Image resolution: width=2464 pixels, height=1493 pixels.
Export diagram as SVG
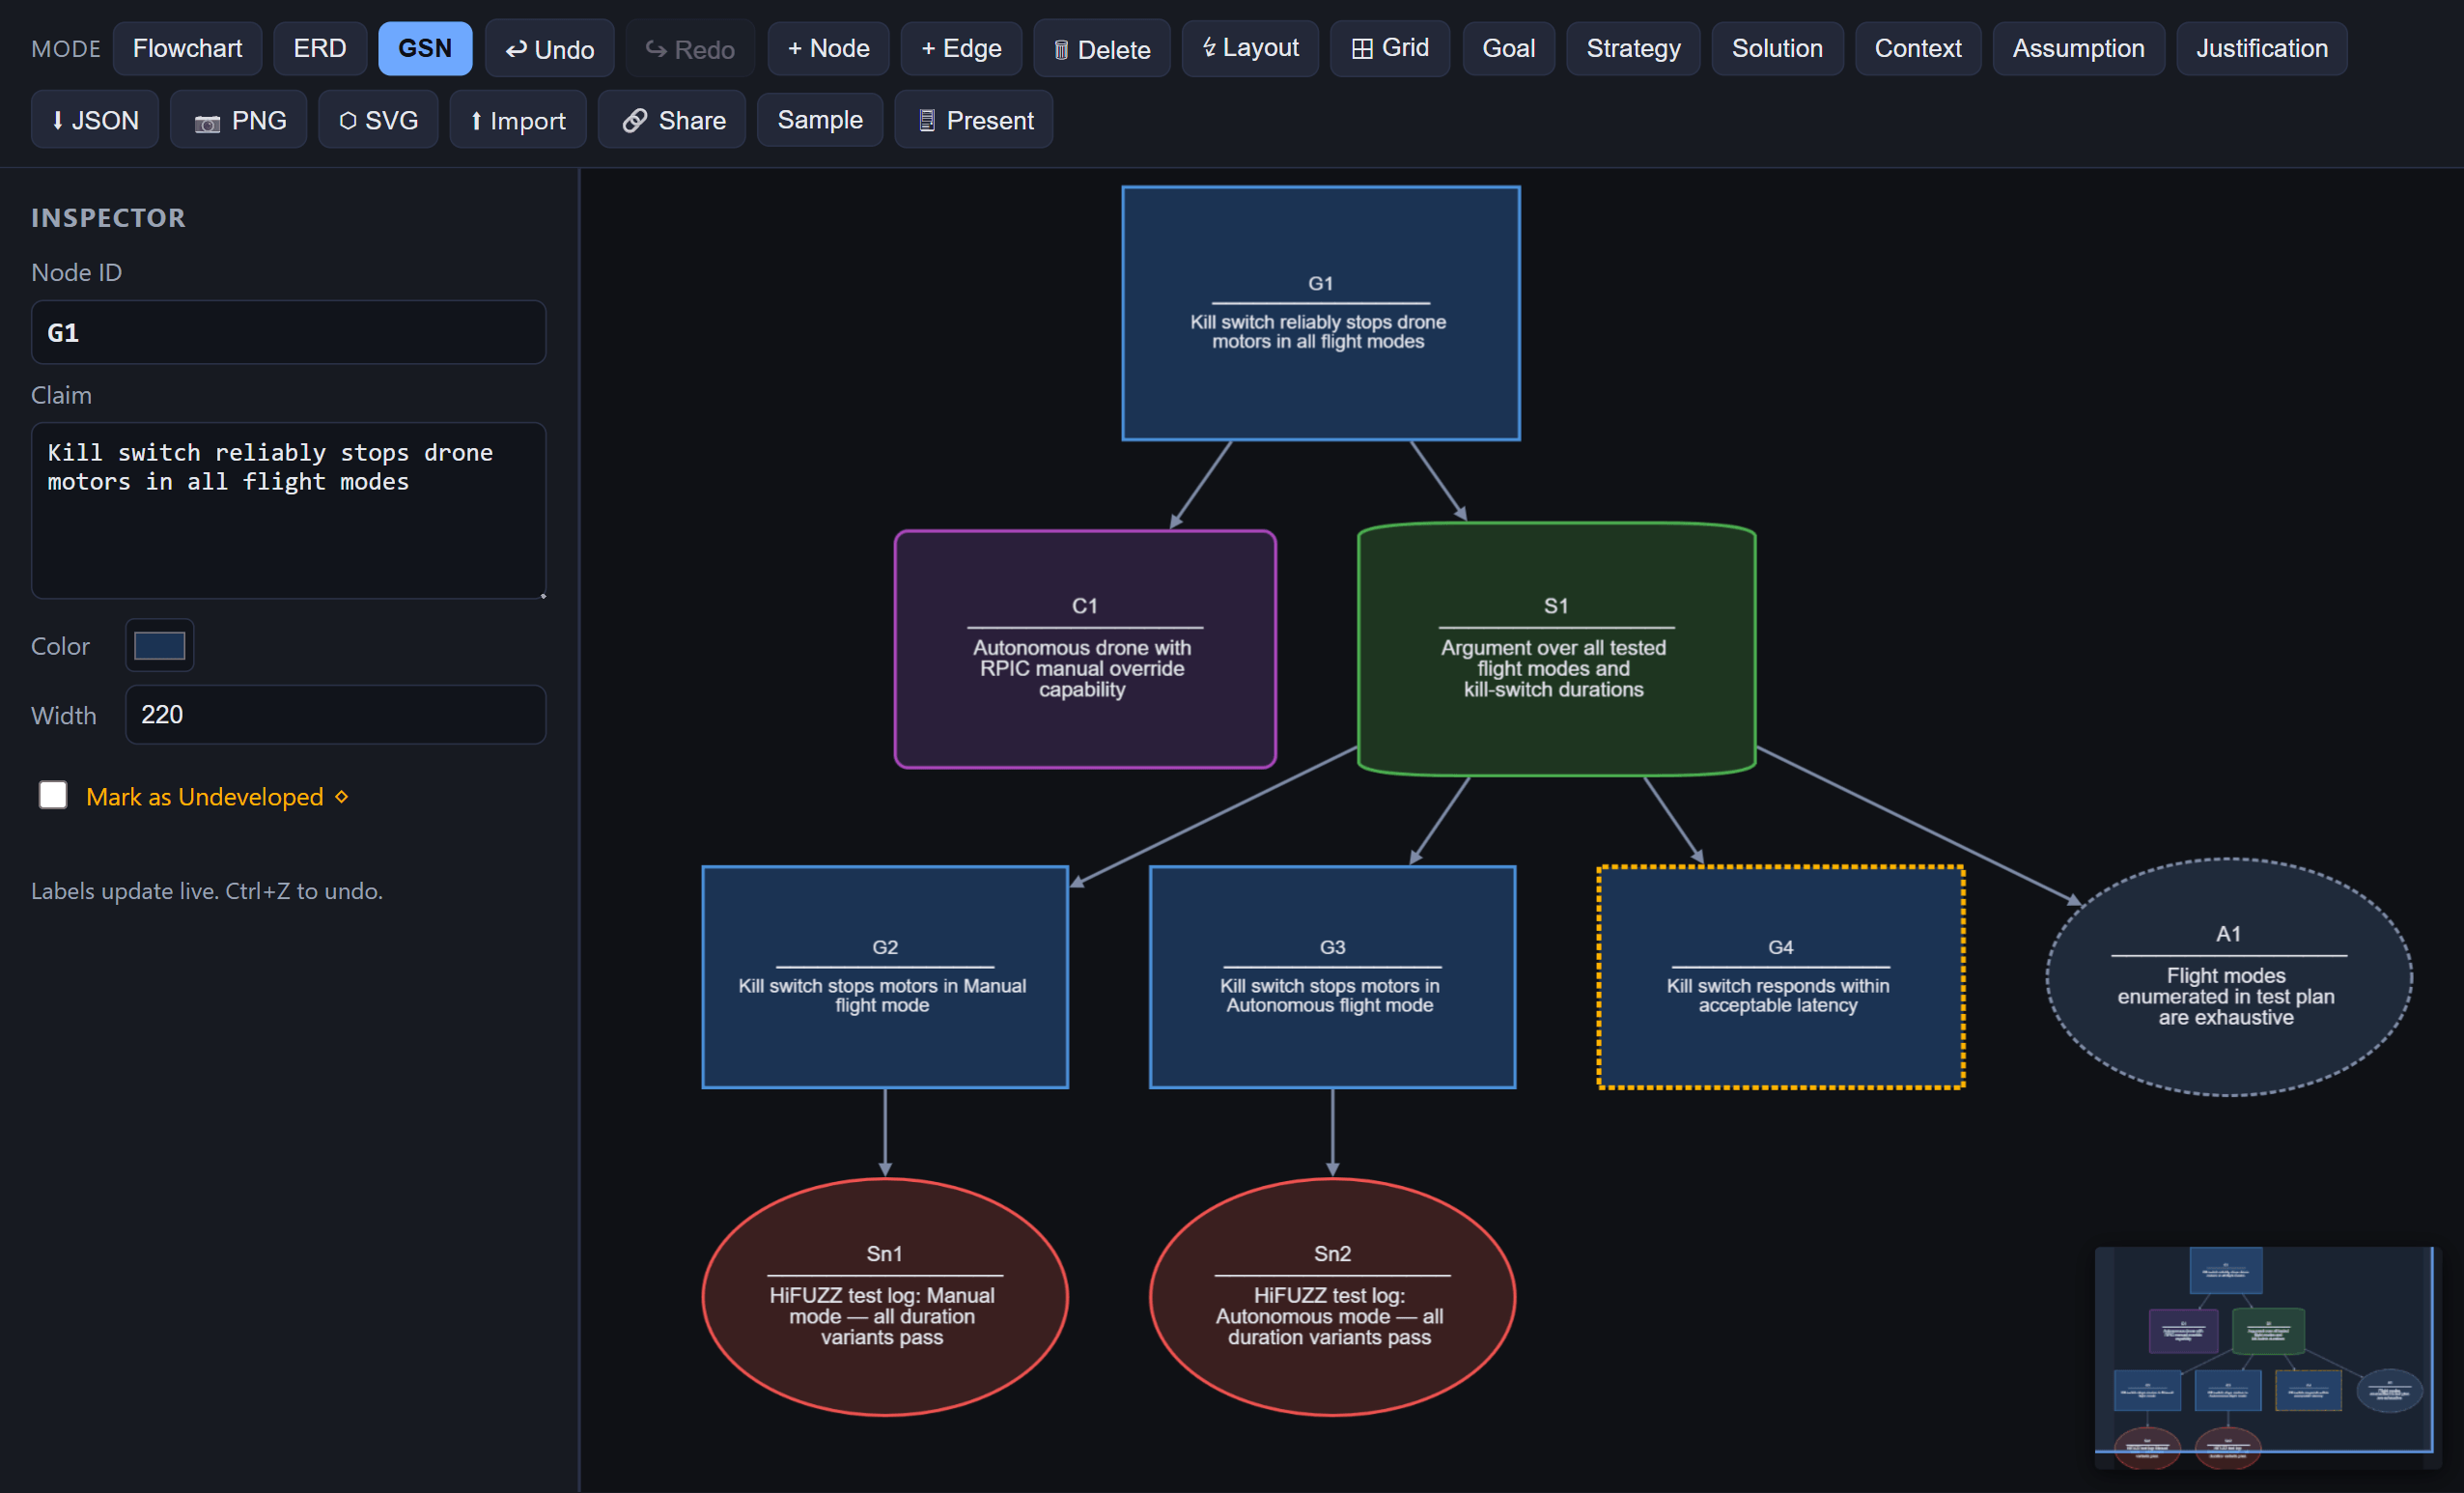point(378,120)
